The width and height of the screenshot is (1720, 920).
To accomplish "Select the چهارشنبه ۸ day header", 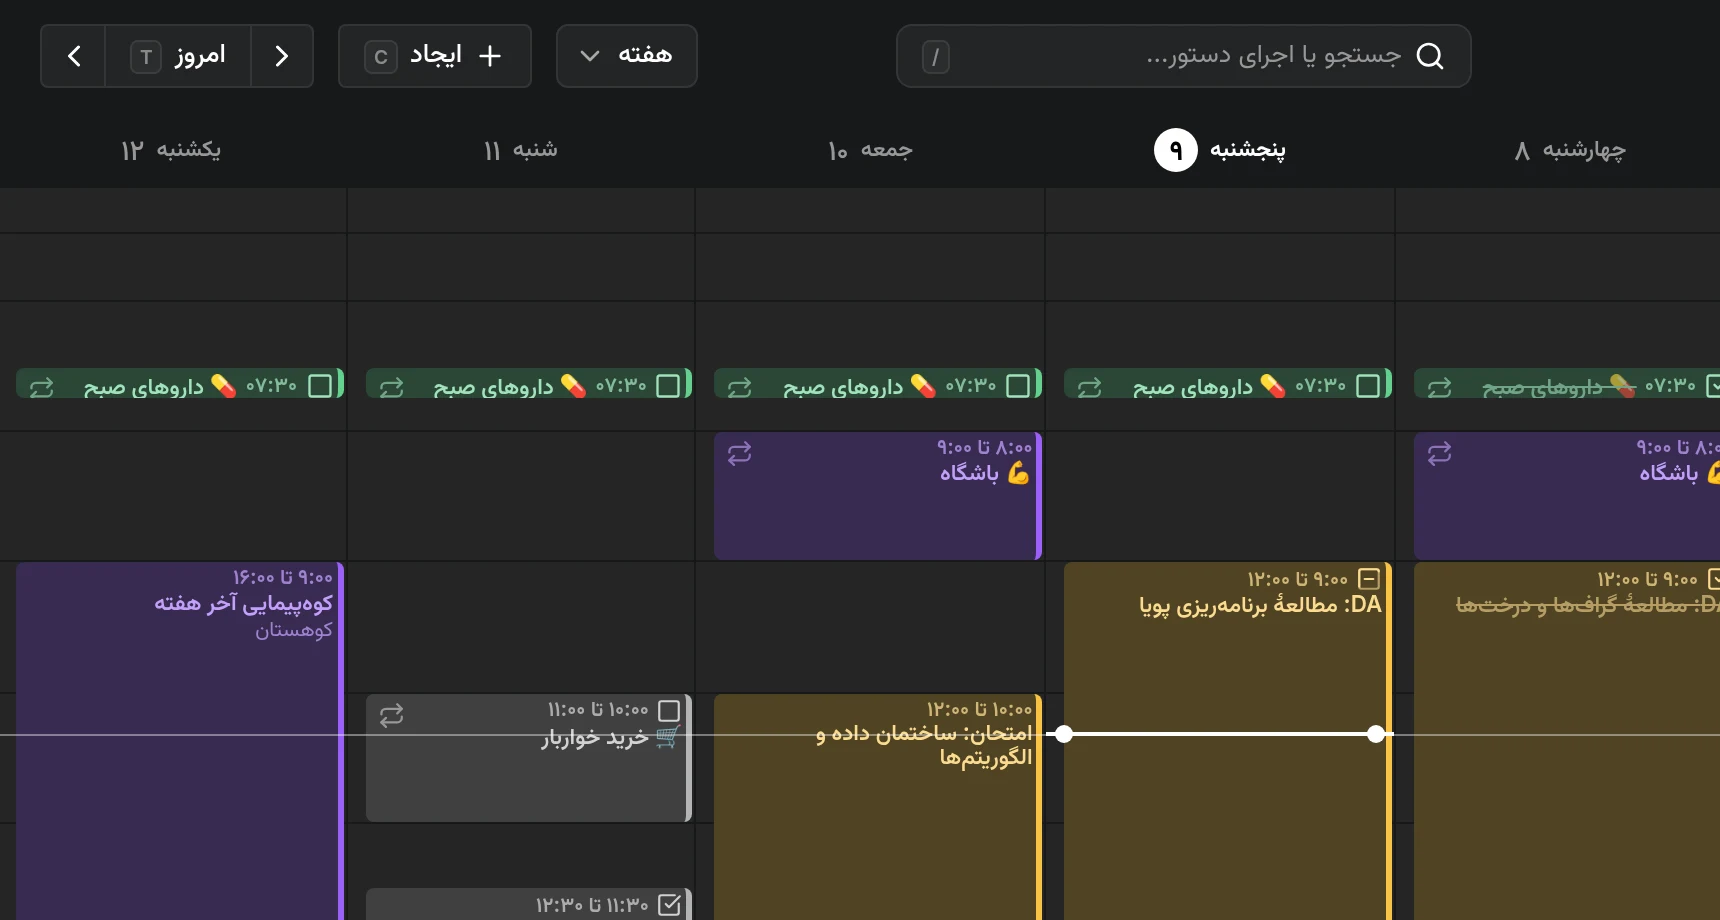I will tap(1570, 150).
